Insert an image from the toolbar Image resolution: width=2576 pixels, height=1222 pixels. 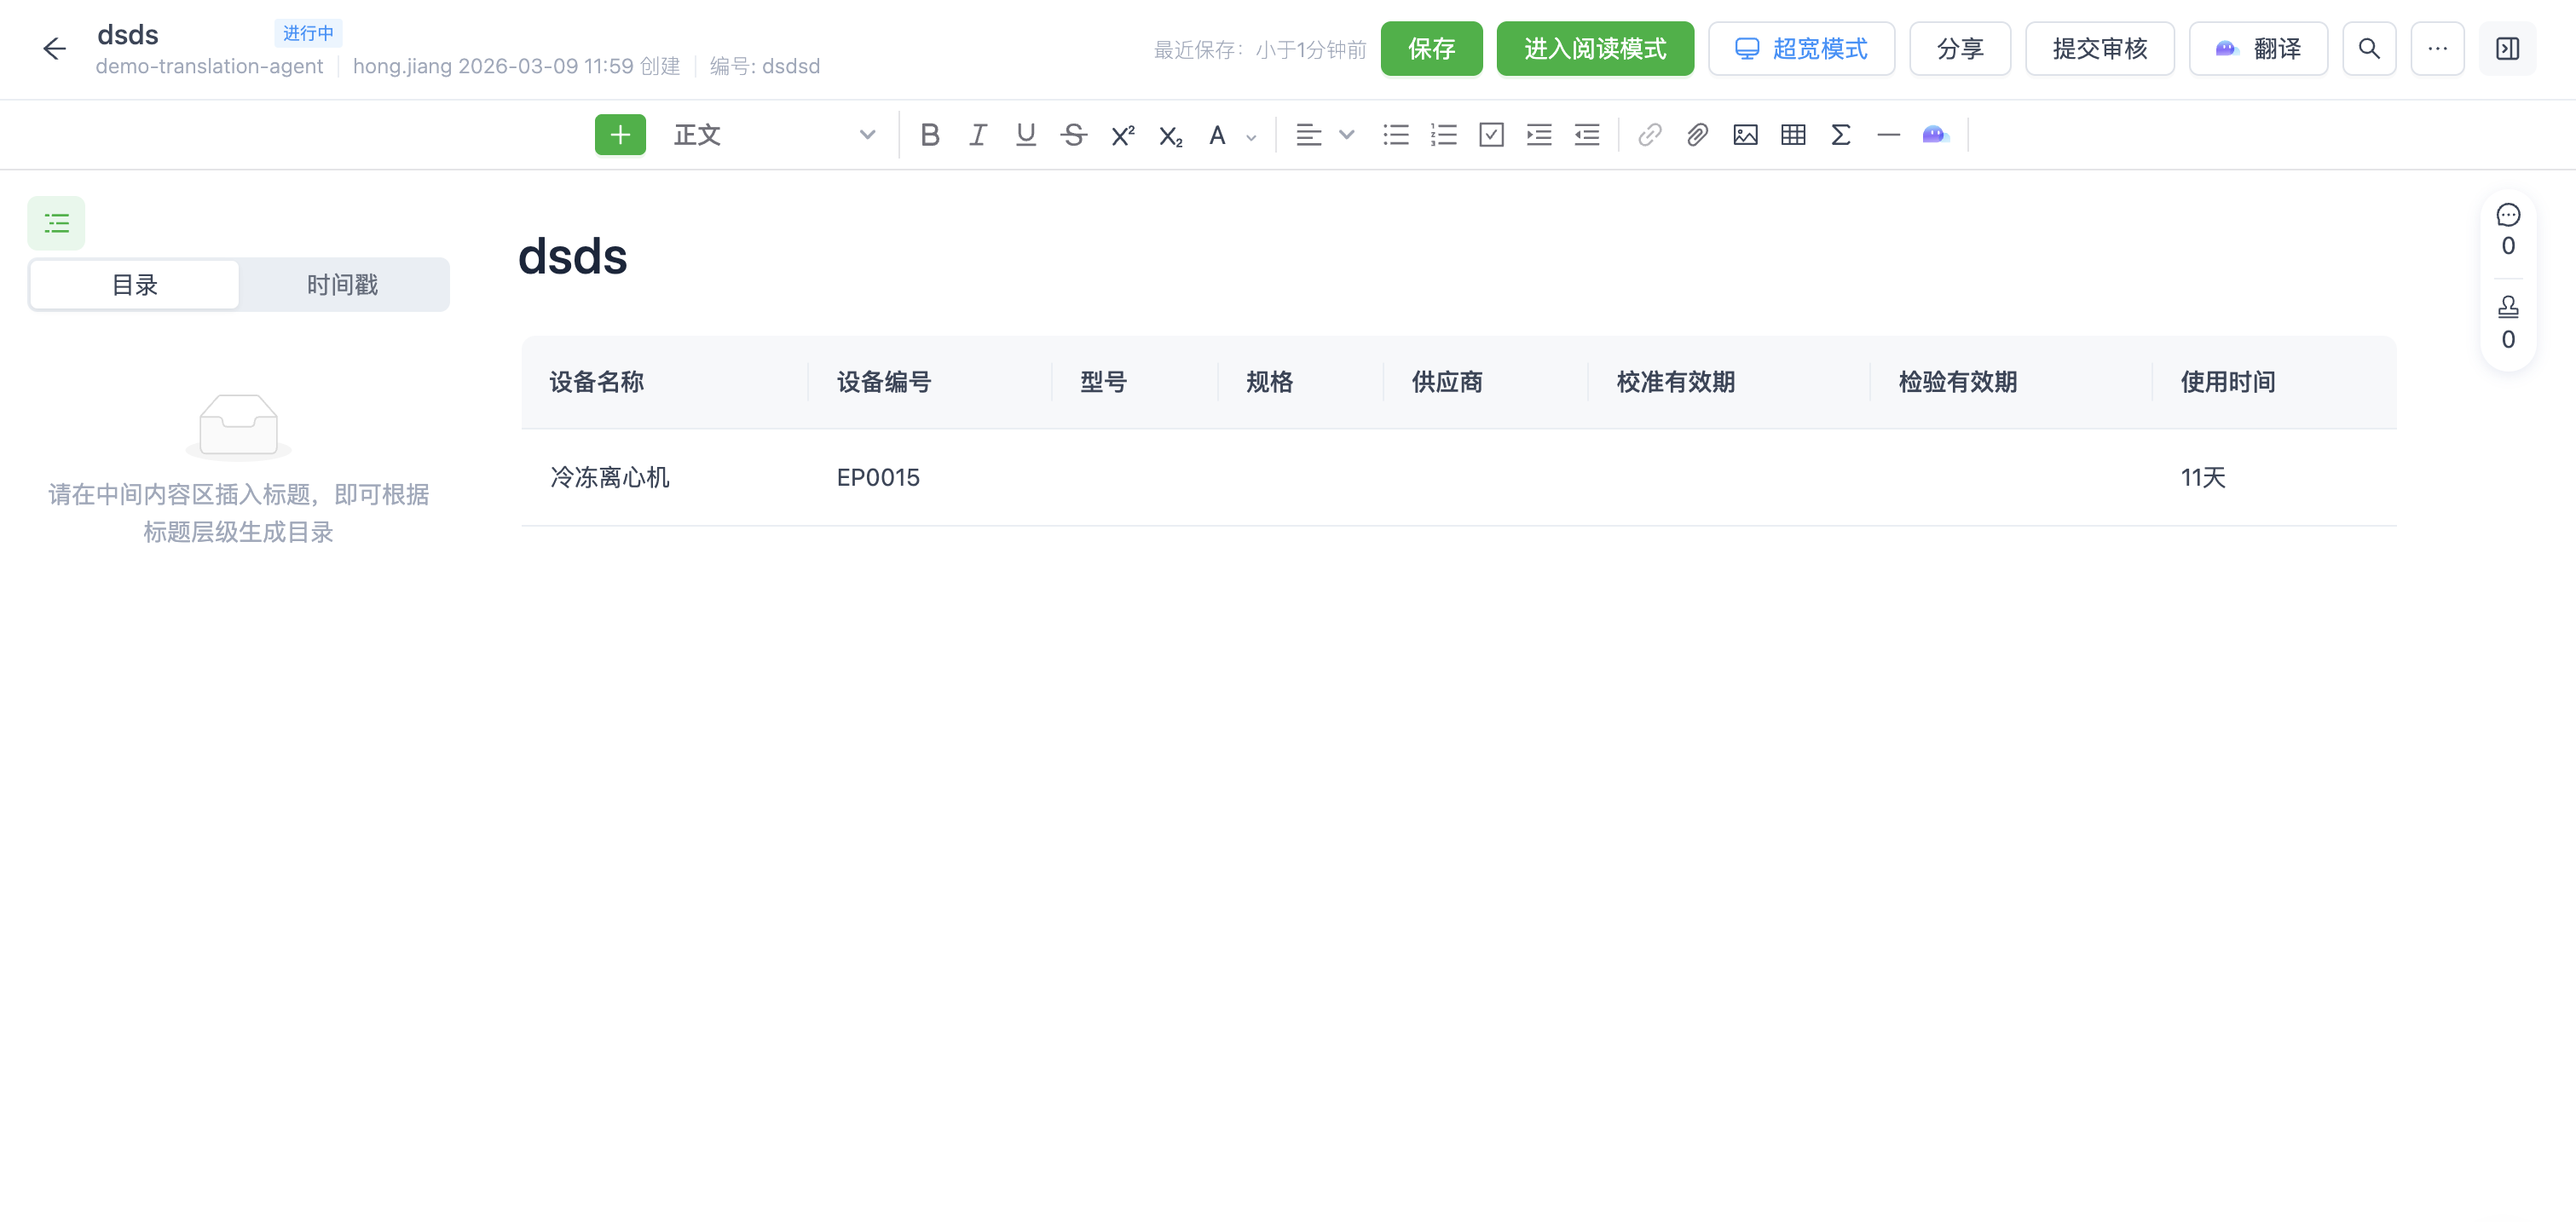point(1745,134)
